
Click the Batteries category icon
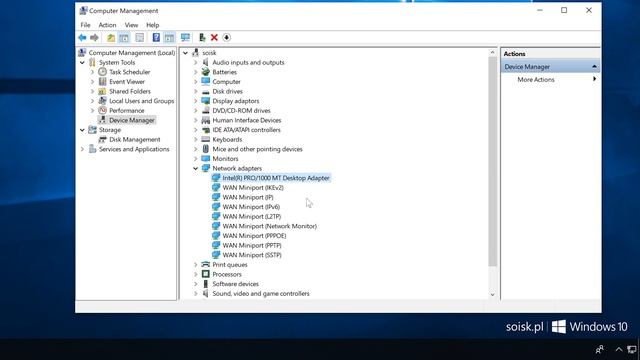(x=206, y=72)
